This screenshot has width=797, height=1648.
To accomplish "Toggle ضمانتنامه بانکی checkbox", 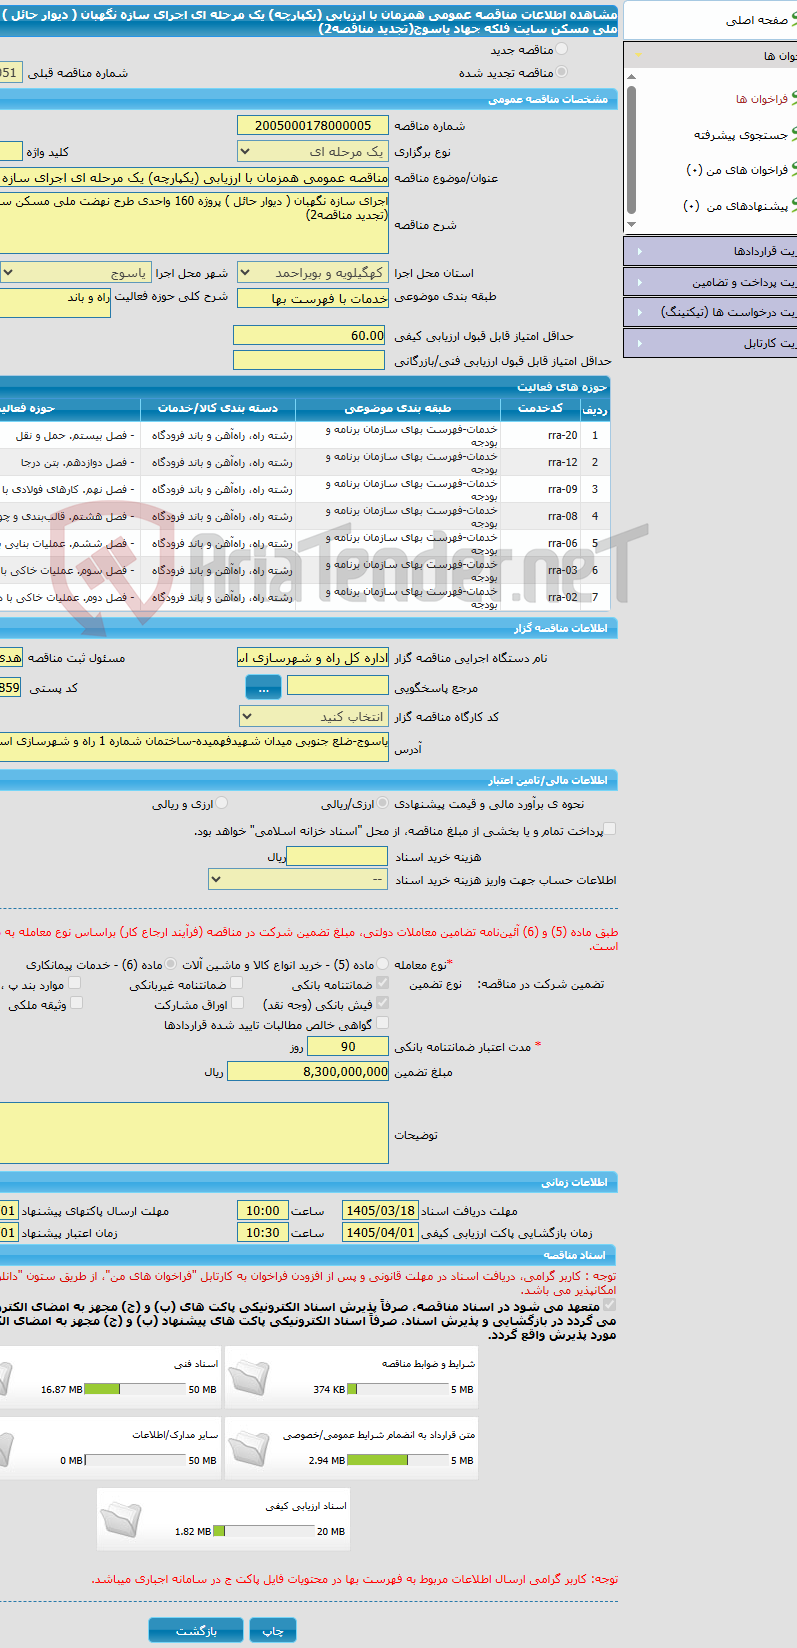I will coord(383,984).
